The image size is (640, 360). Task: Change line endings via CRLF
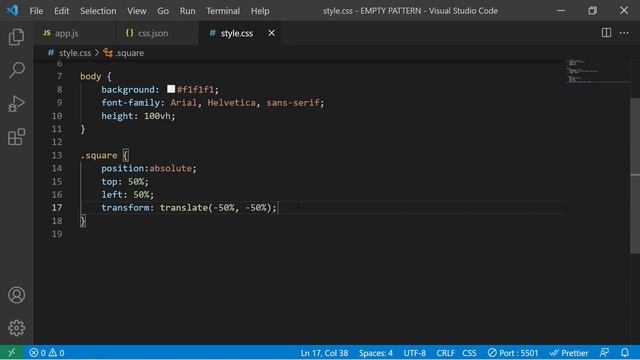445,353
